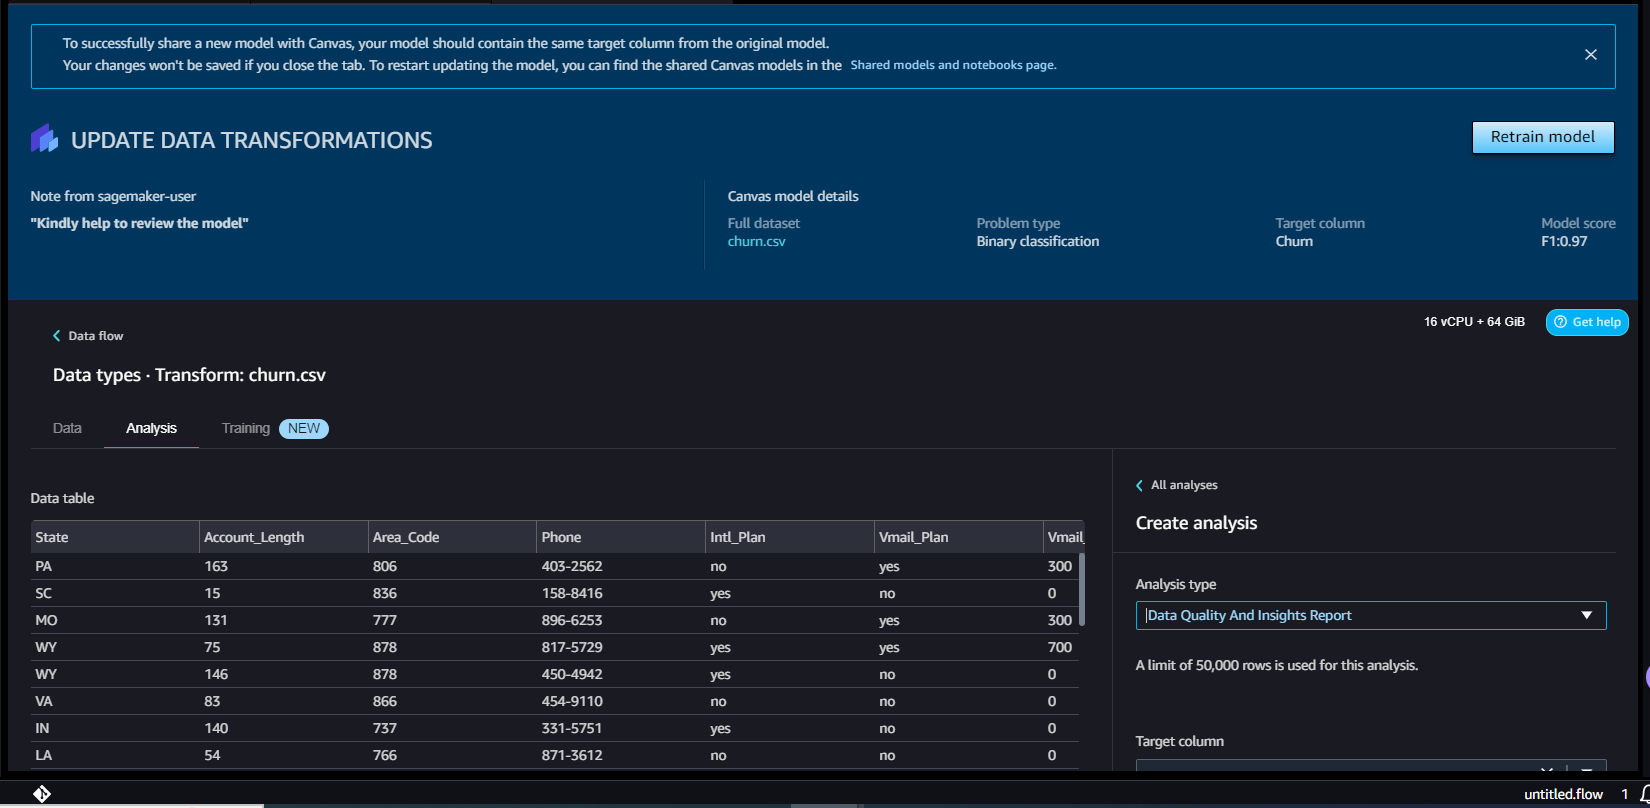Image resolution: width=1650 pixels, height=808 pixels.
Task: Click the untitled.flow status bar entry
Action: pos(1563,794)
